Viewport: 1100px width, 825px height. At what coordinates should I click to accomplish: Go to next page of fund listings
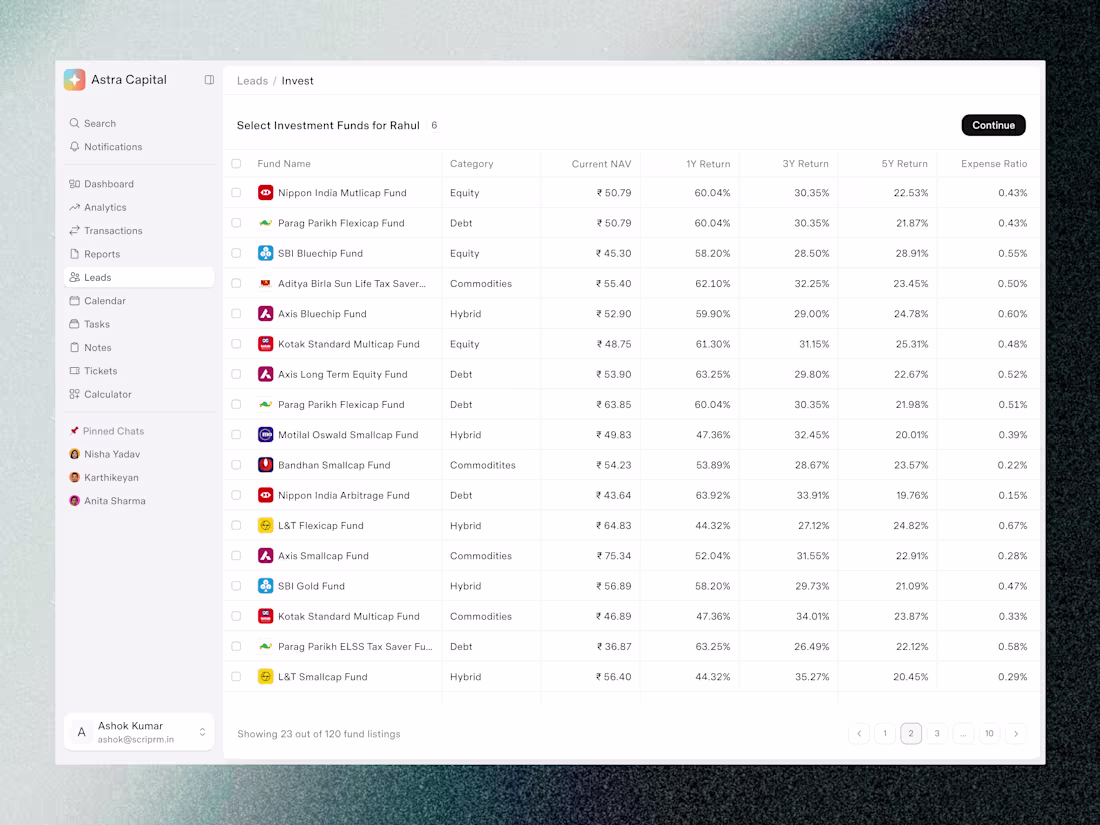click(x=1015, y=733)
